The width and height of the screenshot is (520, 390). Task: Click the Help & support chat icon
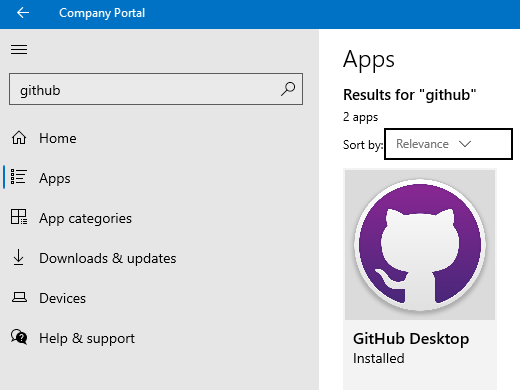click(x=19, y=337)
